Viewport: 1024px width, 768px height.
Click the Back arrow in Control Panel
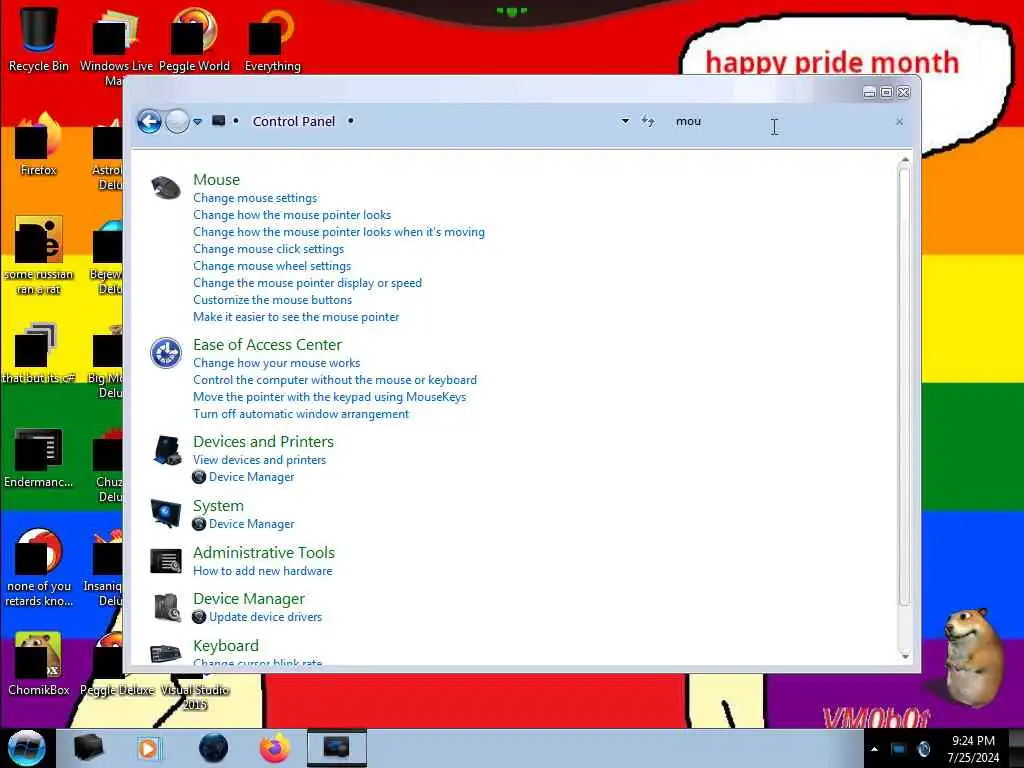(149, 121)
